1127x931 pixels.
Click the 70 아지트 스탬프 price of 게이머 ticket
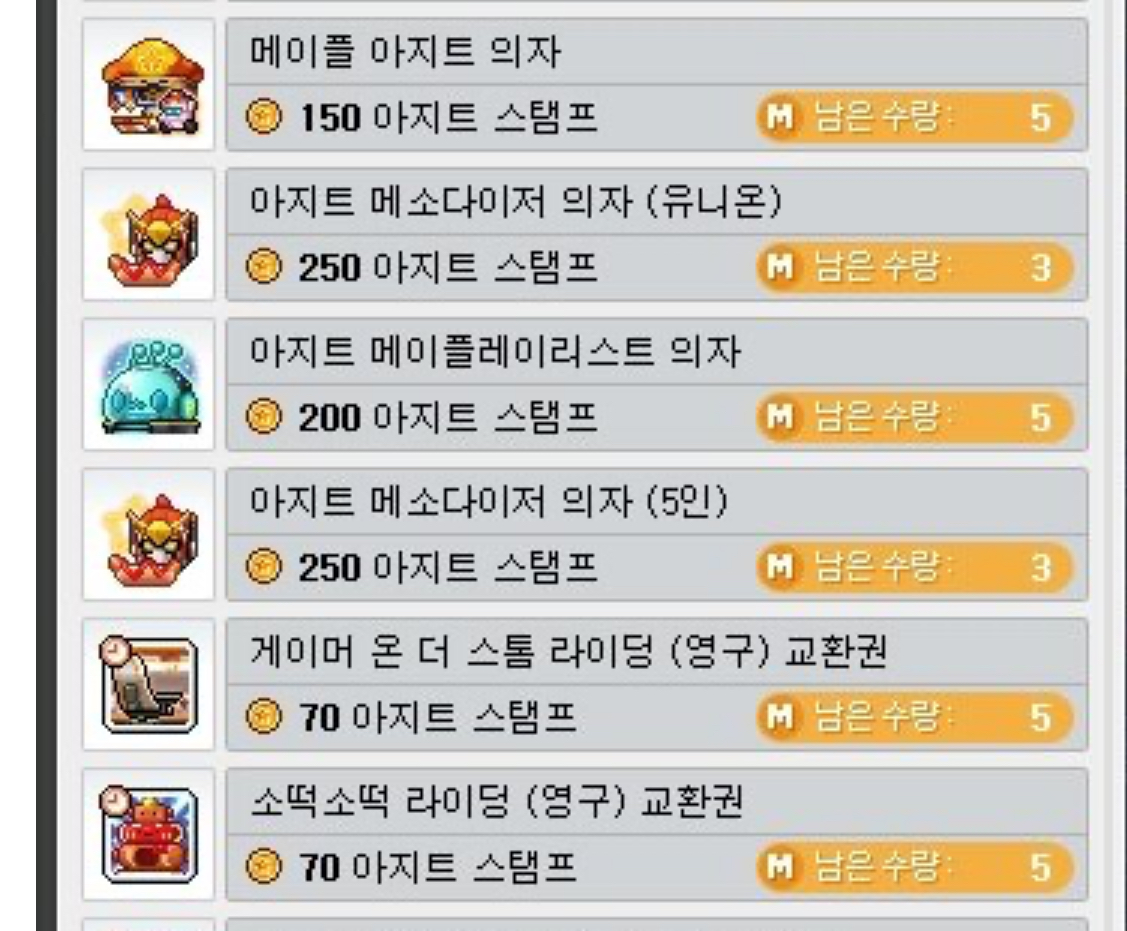[438, 717]
